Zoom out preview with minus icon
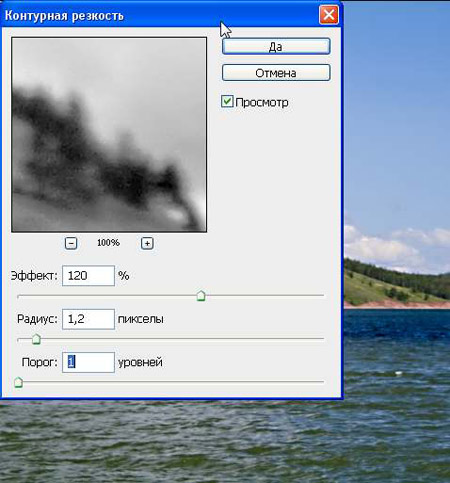The height and width of the screenshot is (483, 450). click(x=71, y=243)
